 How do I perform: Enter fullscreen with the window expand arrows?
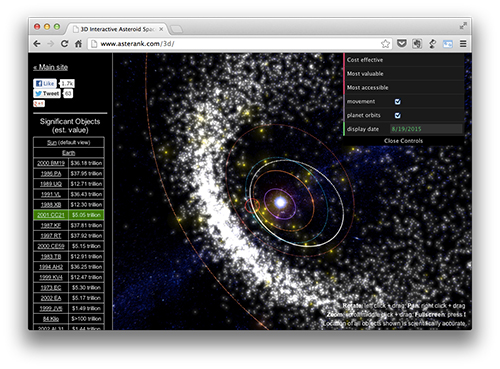tap(463, 26)
